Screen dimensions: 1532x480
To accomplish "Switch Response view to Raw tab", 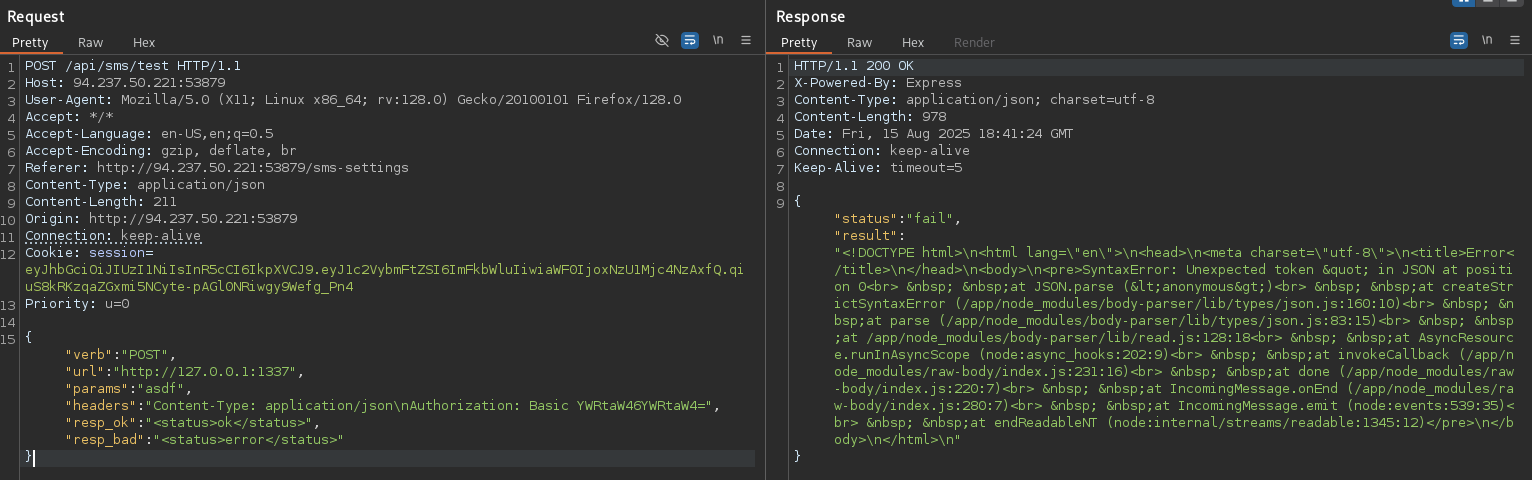I will [x=860, y=43].
